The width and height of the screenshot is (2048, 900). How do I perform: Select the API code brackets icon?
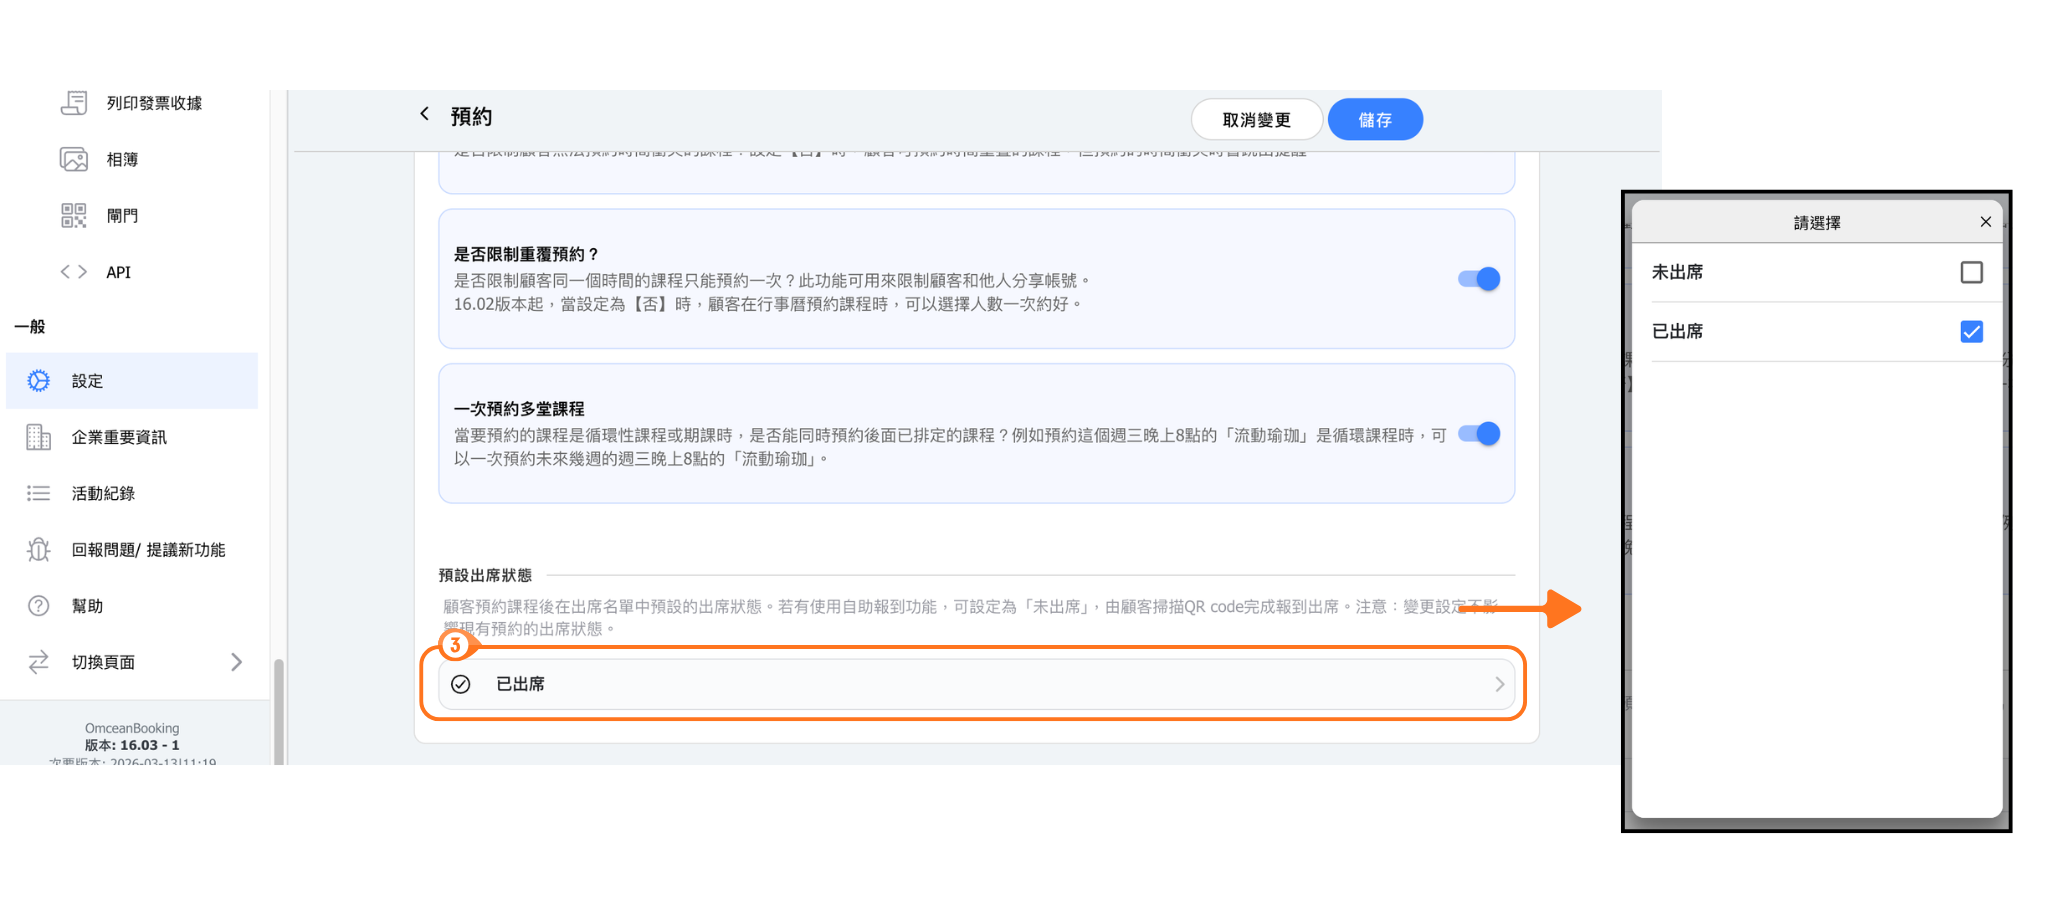point(74,272)
